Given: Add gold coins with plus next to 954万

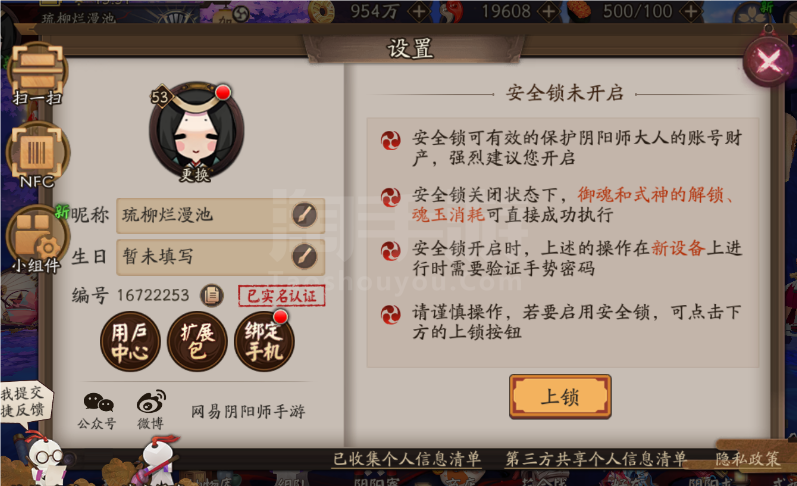Looking at the screenshot, I should [x=419, y=11].
